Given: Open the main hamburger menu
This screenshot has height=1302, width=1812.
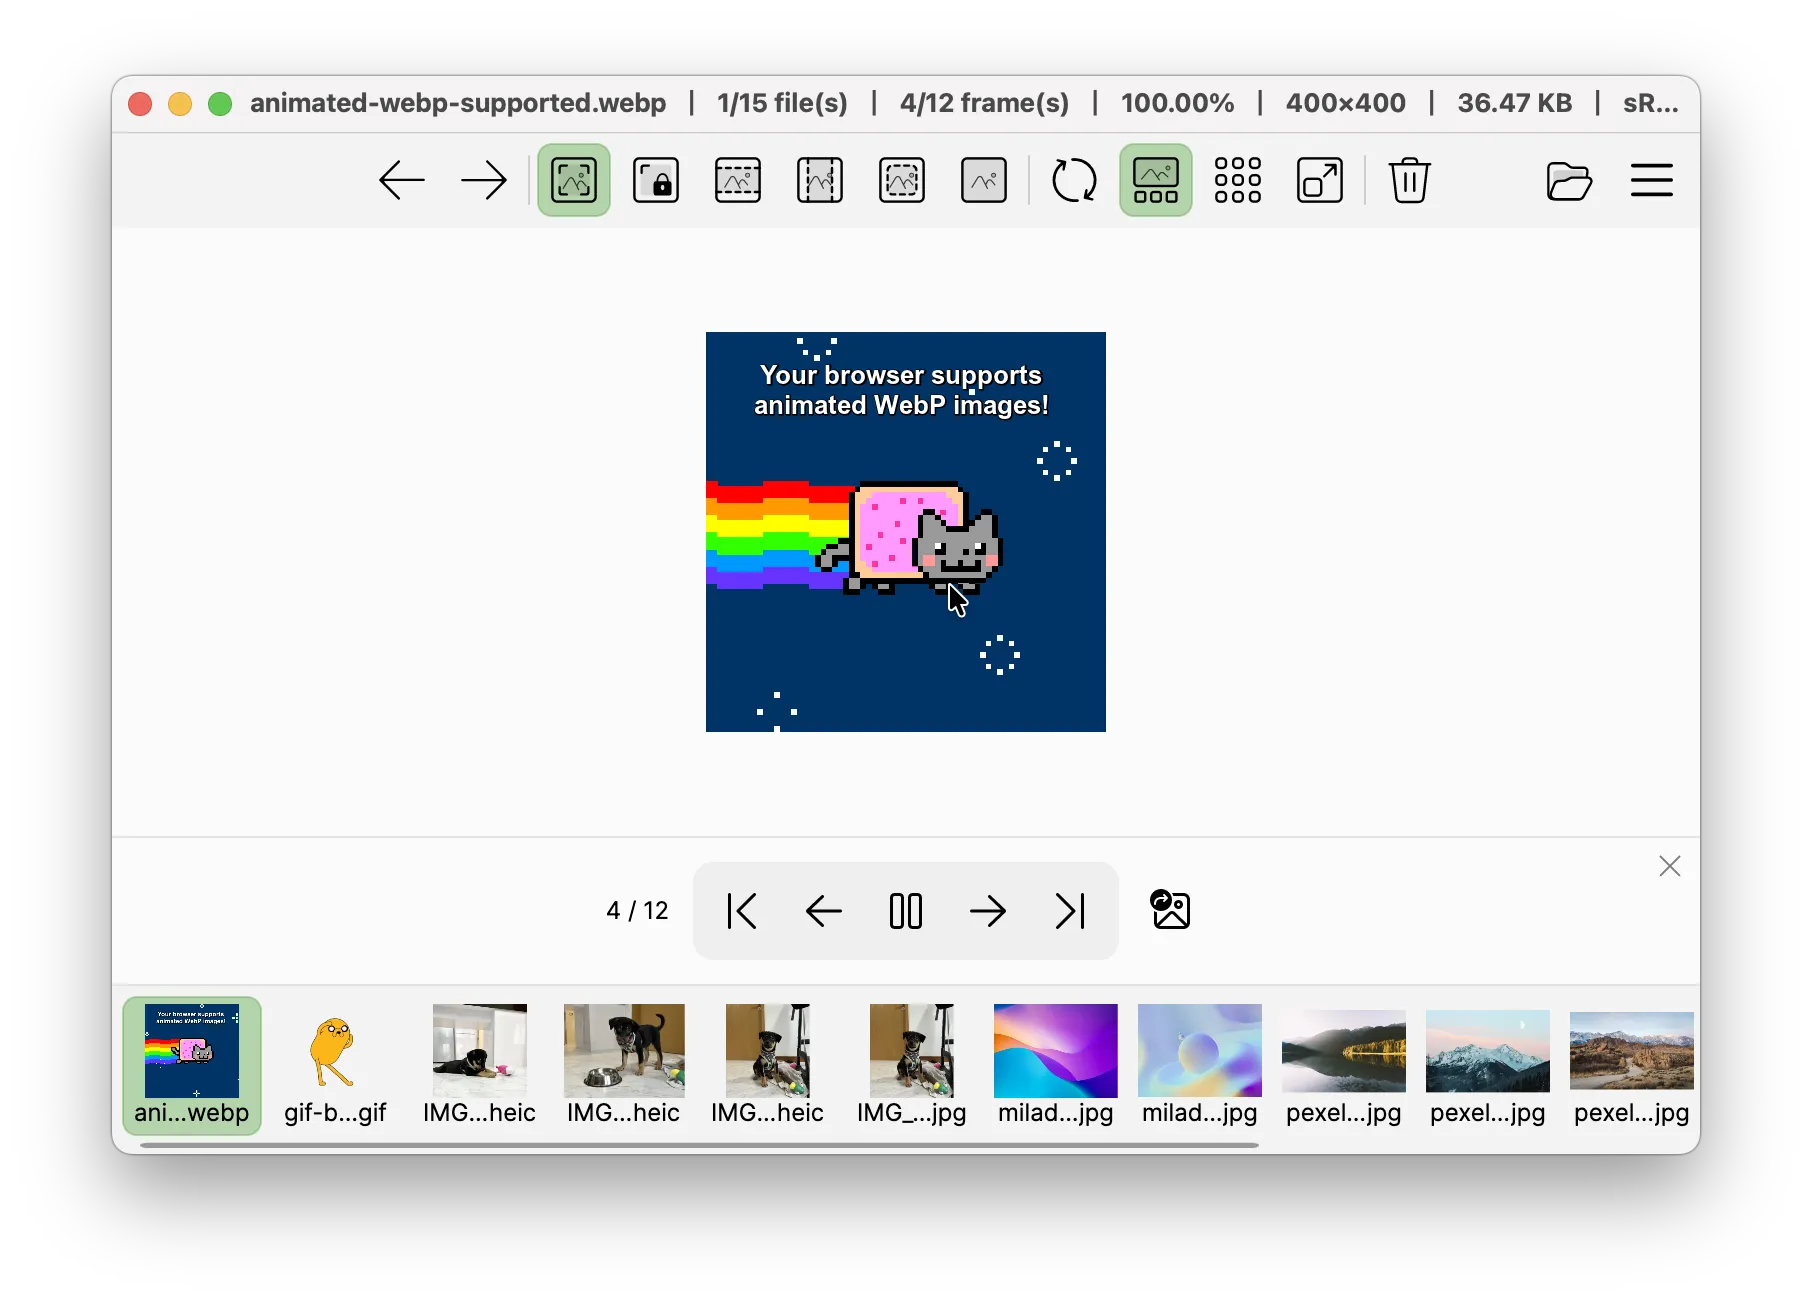Looking at the screenshot, I should coord(1652,181).
